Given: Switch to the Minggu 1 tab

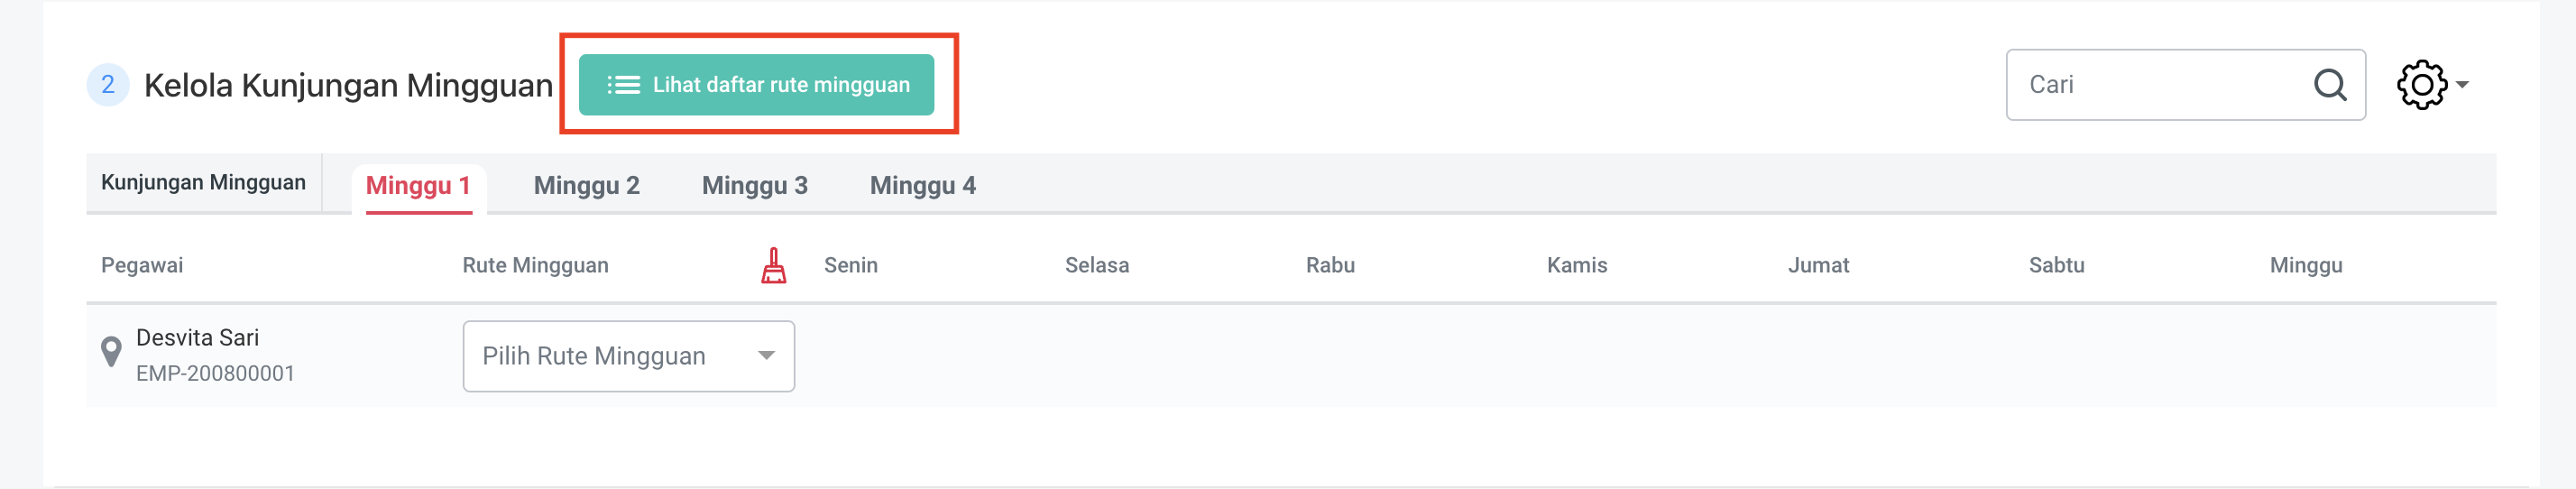Looking at the screenshot, I should point(418,186).
